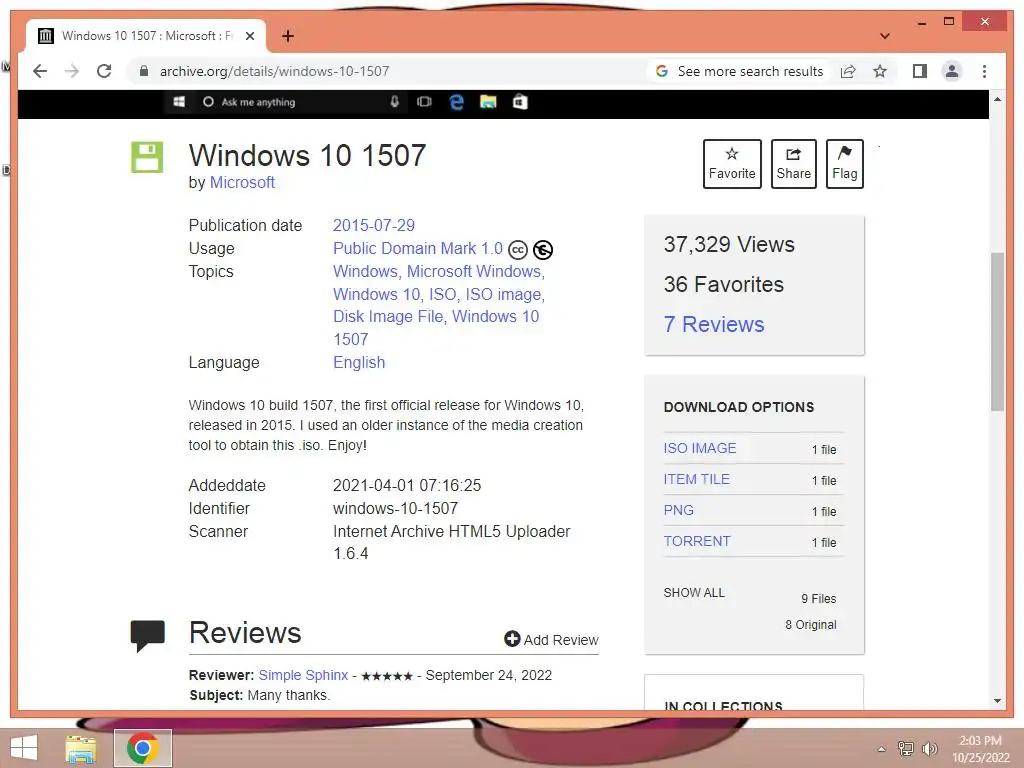The height and width of the screenshot is (768, 1024).
Task: Flag this item with the Flag button
Action: pos(844,164)
